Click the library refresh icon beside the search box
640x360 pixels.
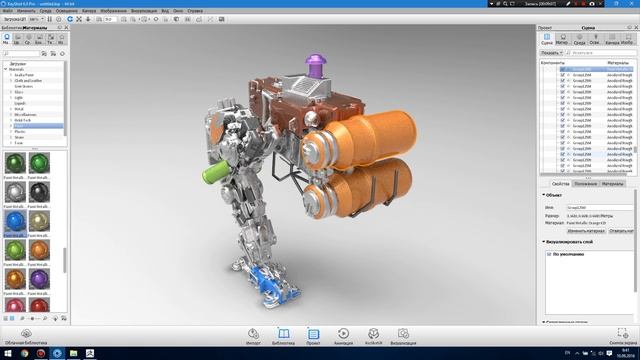(62, 54)
